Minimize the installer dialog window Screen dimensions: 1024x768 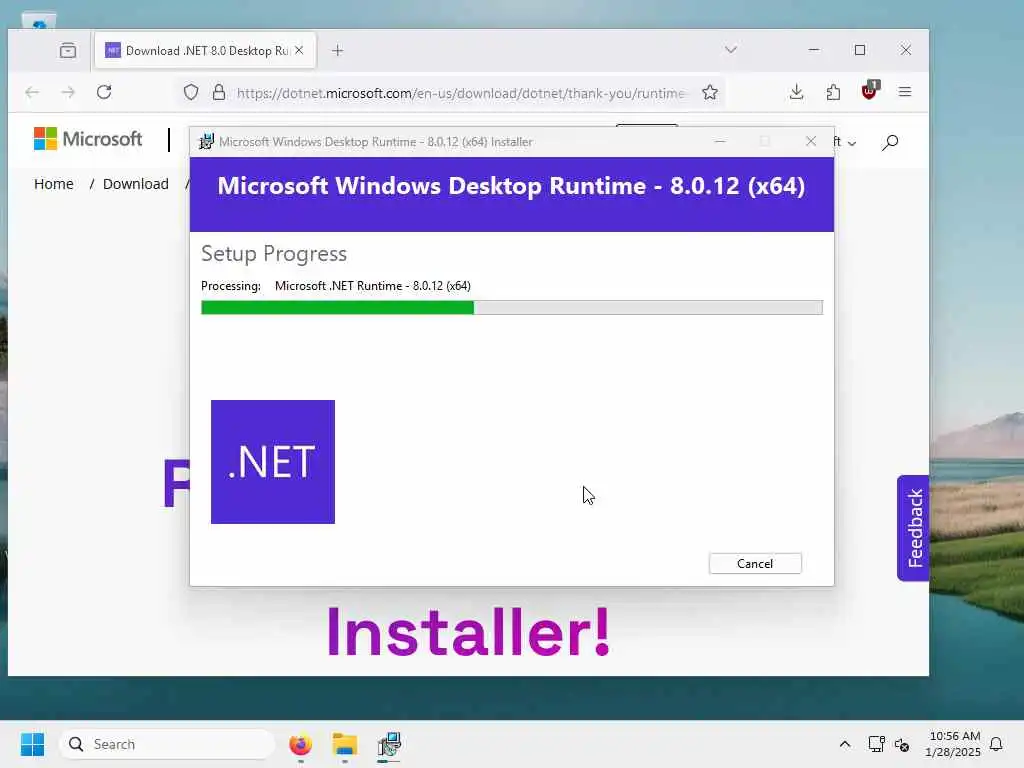click(720, 142)
